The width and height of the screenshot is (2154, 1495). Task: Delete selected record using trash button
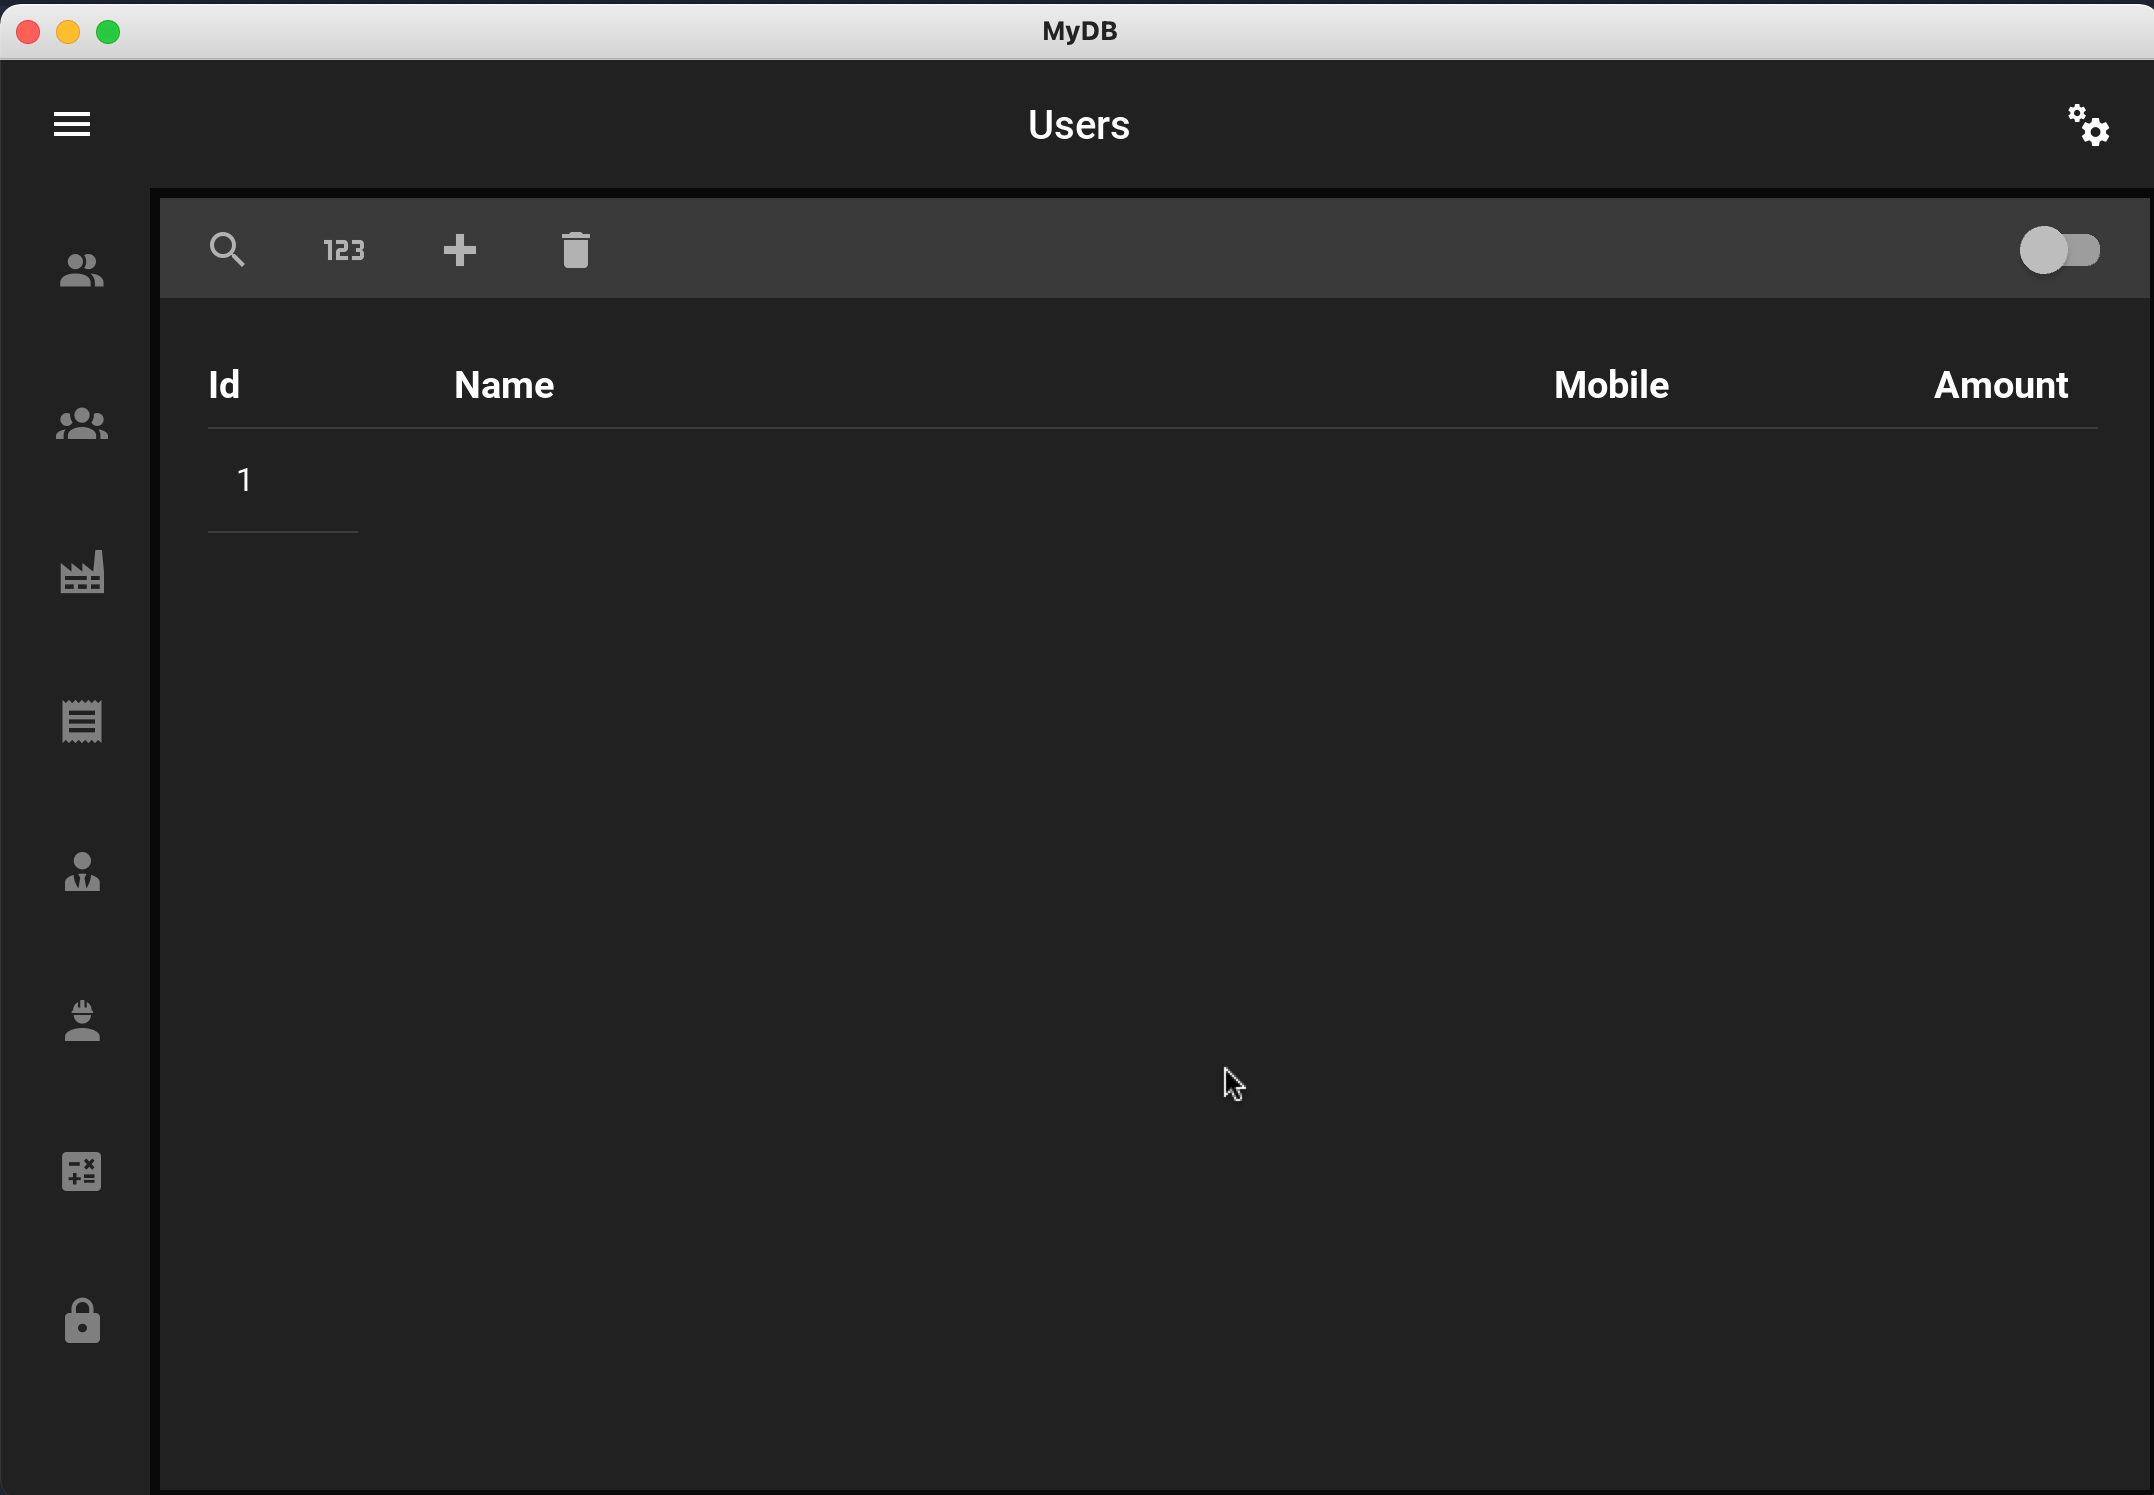coord(576,250)
